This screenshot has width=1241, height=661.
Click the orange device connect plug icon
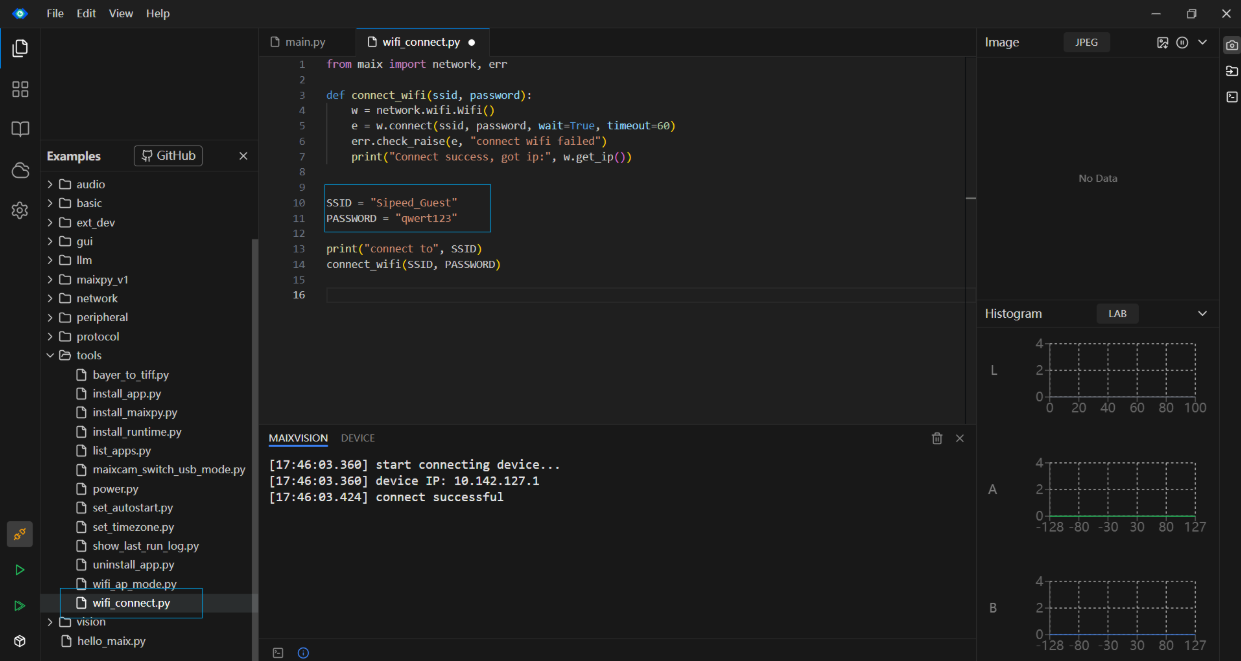20,534
